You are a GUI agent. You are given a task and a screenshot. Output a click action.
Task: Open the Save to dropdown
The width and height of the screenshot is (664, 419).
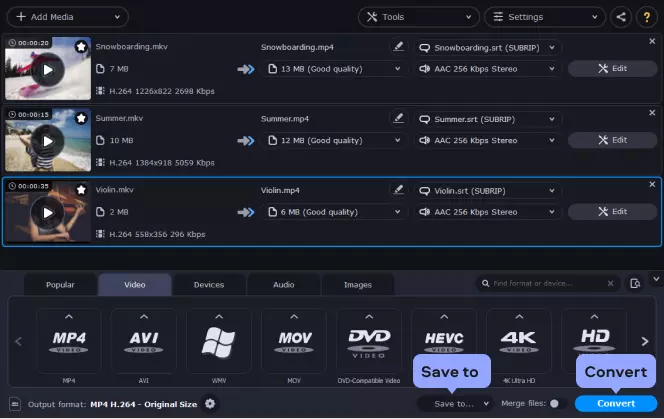[455, 404]
